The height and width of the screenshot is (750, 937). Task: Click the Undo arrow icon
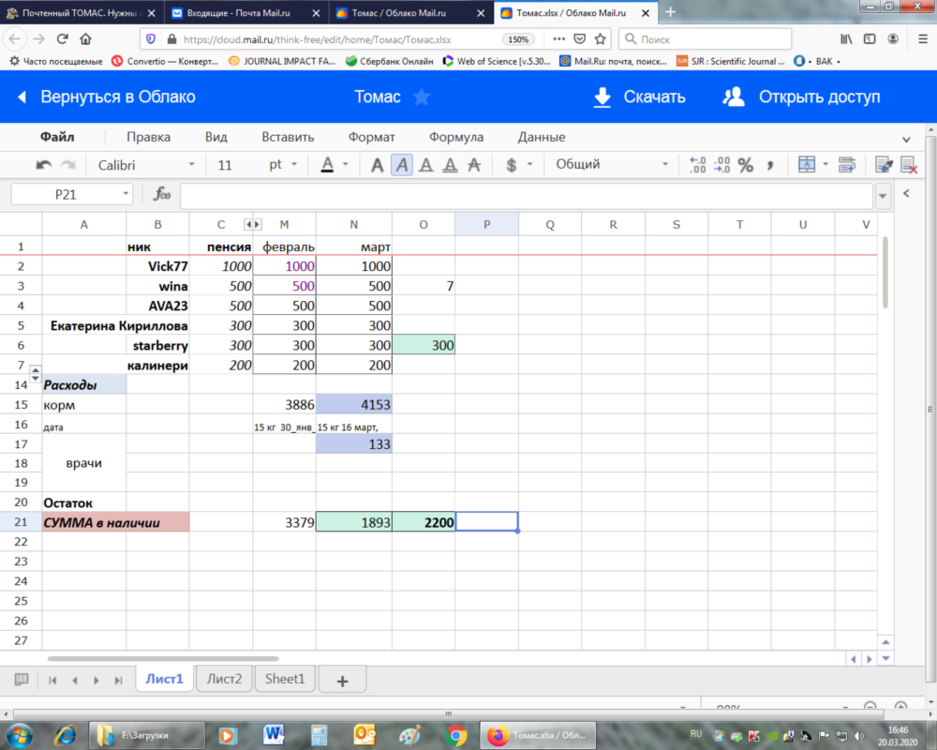(x=44, y=165)
